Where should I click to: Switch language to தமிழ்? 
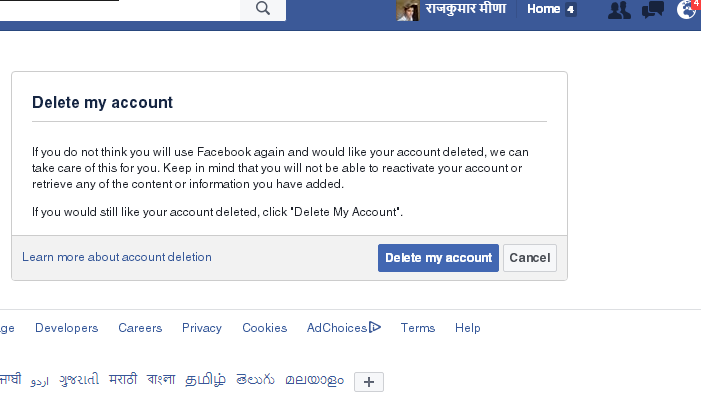205,380
